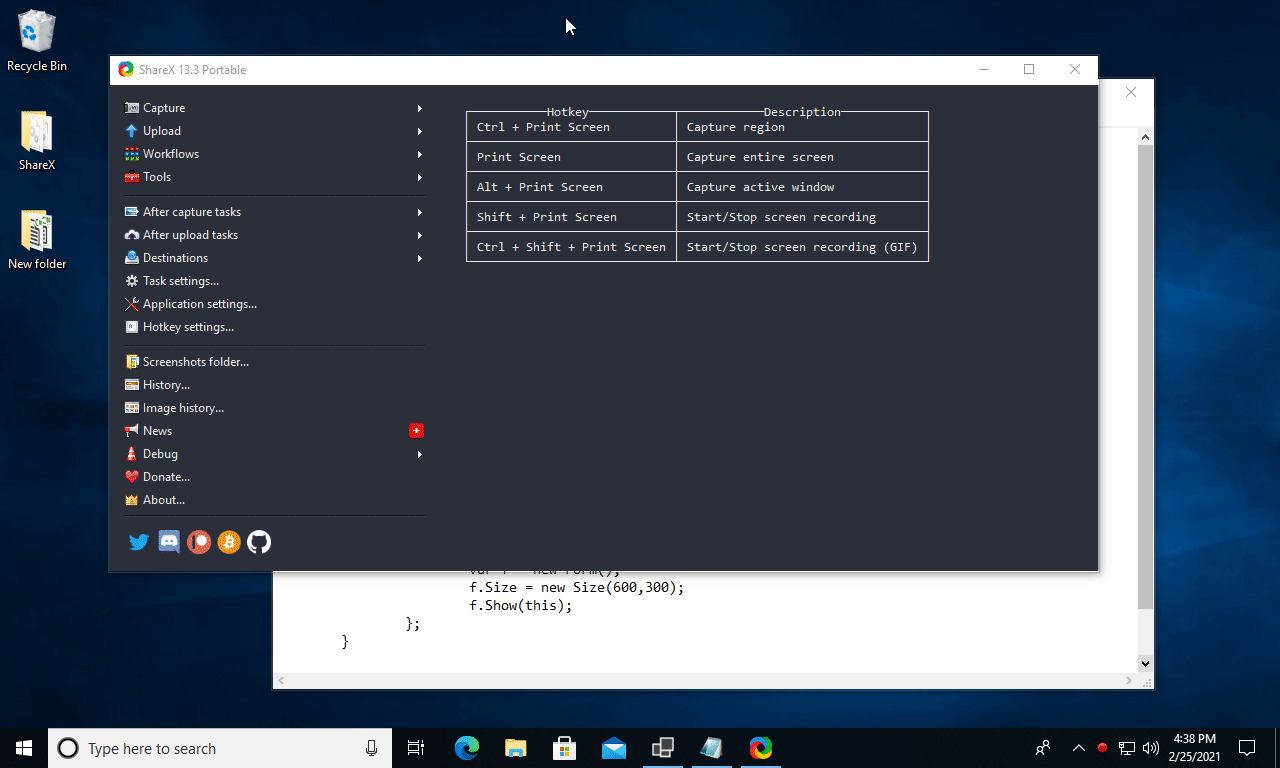
Task: Open the GitHub repository icon
Action: click(259, 541)
